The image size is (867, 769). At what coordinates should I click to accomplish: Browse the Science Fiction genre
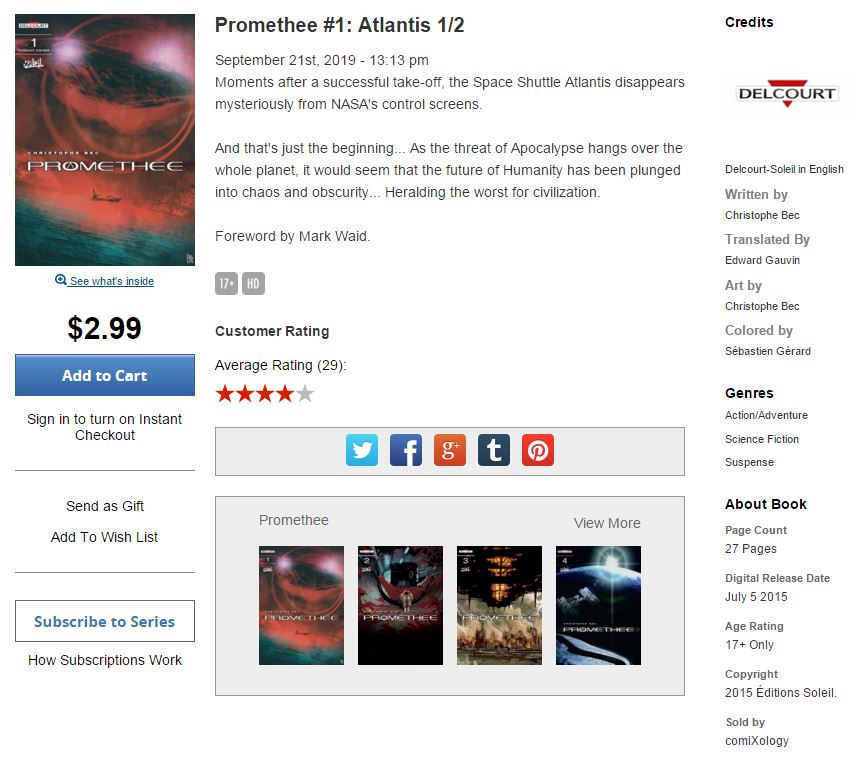762,439
